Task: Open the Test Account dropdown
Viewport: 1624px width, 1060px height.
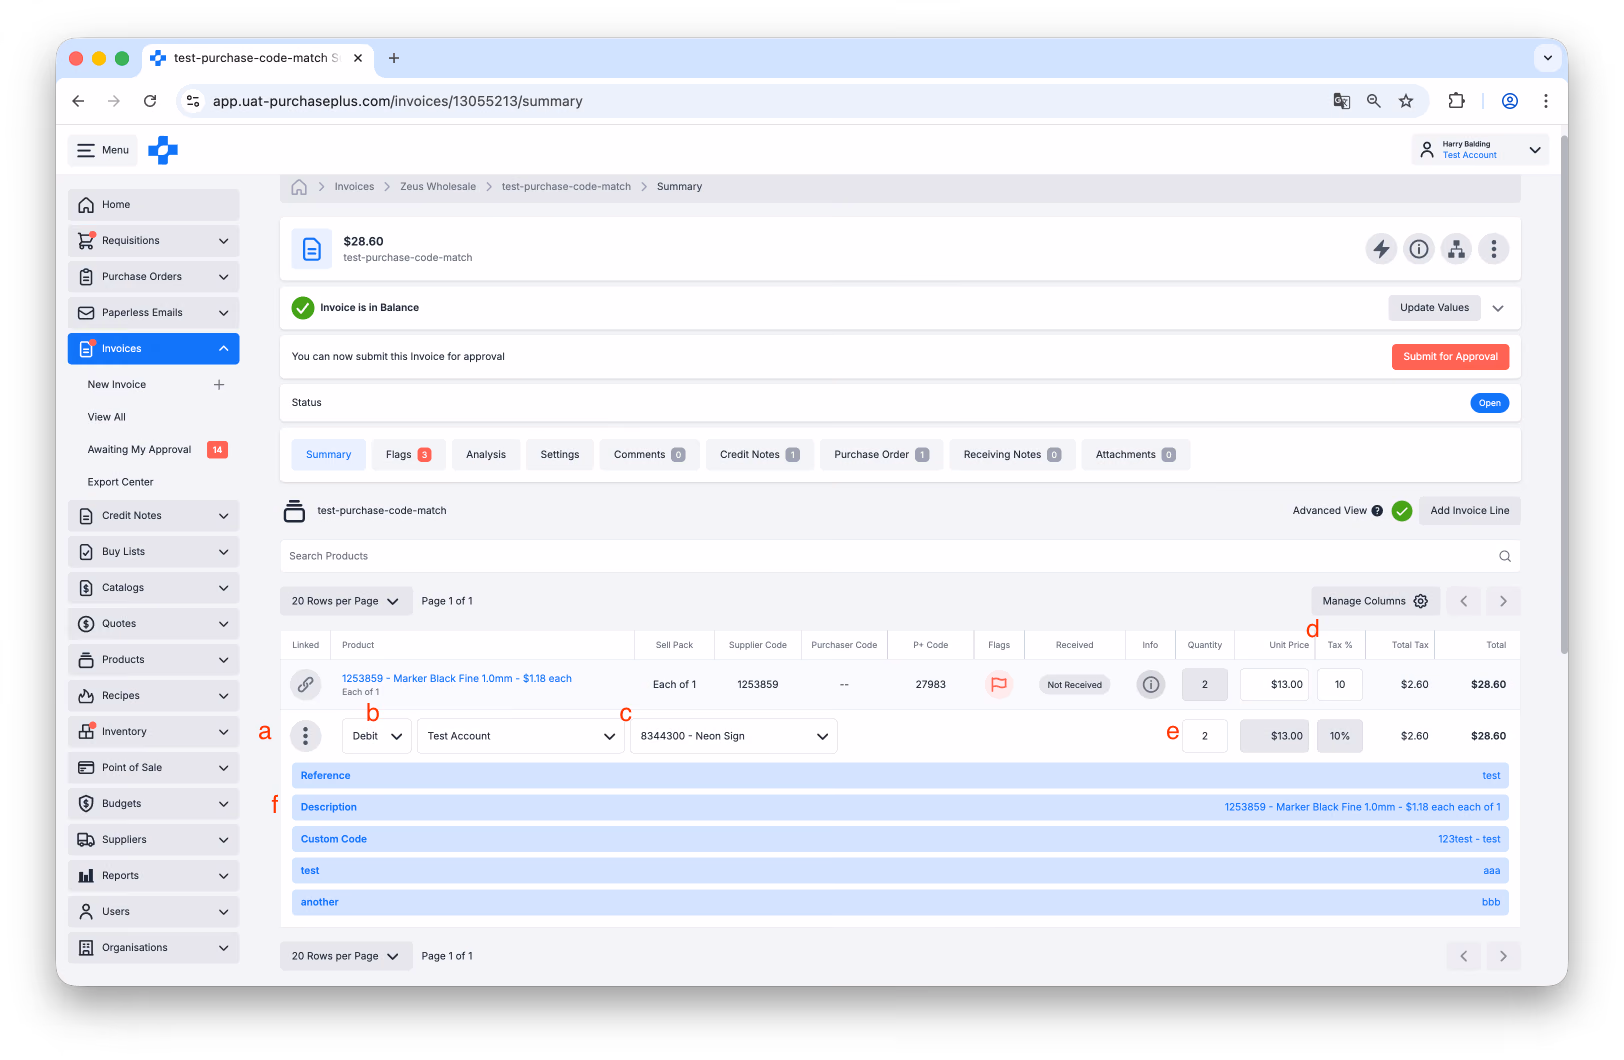Action: tap(521, 736)
